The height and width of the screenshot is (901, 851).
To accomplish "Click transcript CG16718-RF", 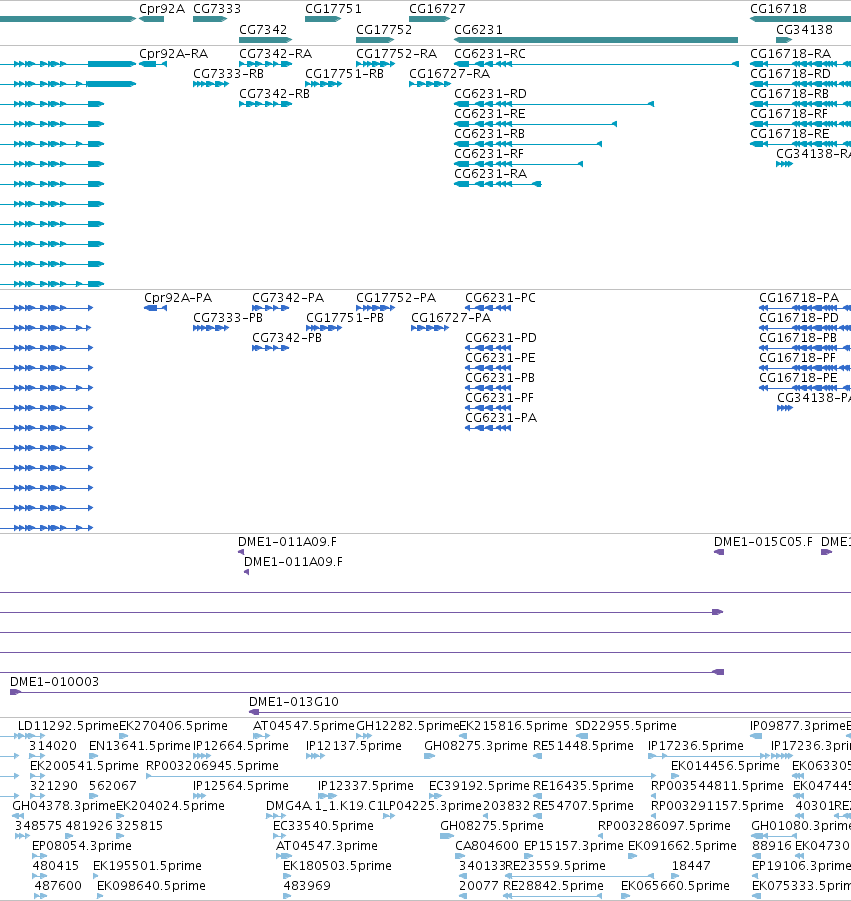I will point(788,114).
